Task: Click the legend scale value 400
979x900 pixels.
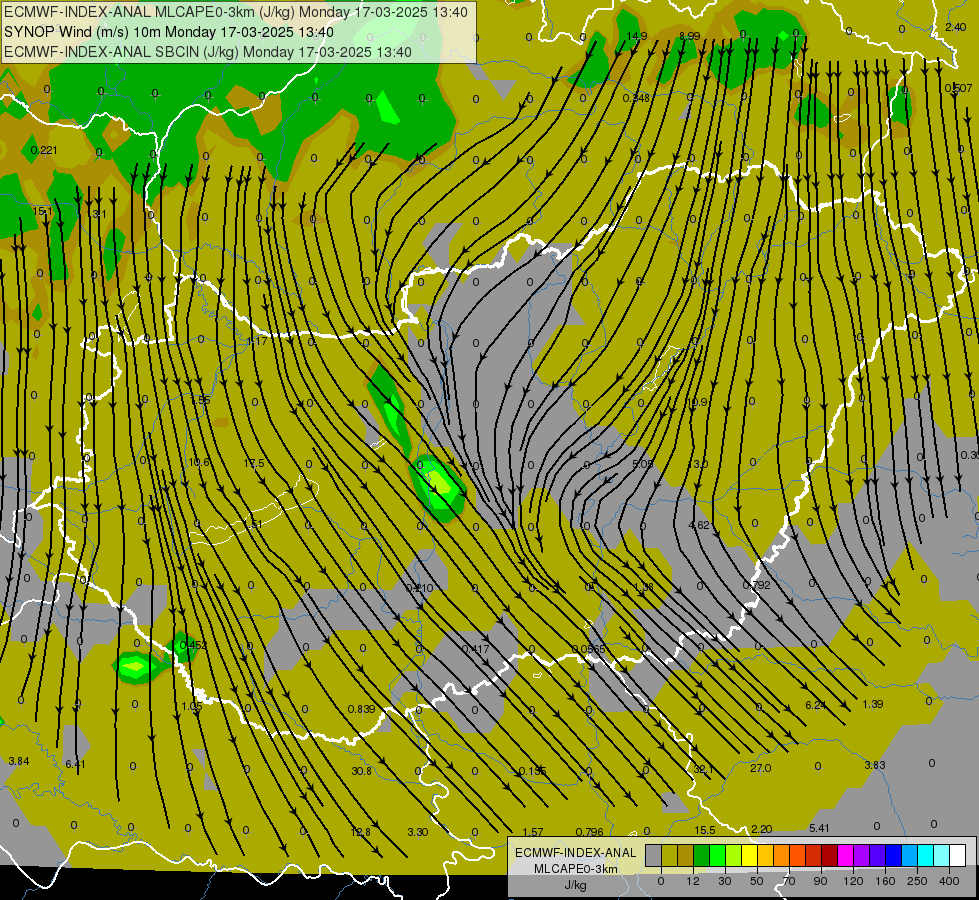Action: pyautogui.click(x=949, y=881)
